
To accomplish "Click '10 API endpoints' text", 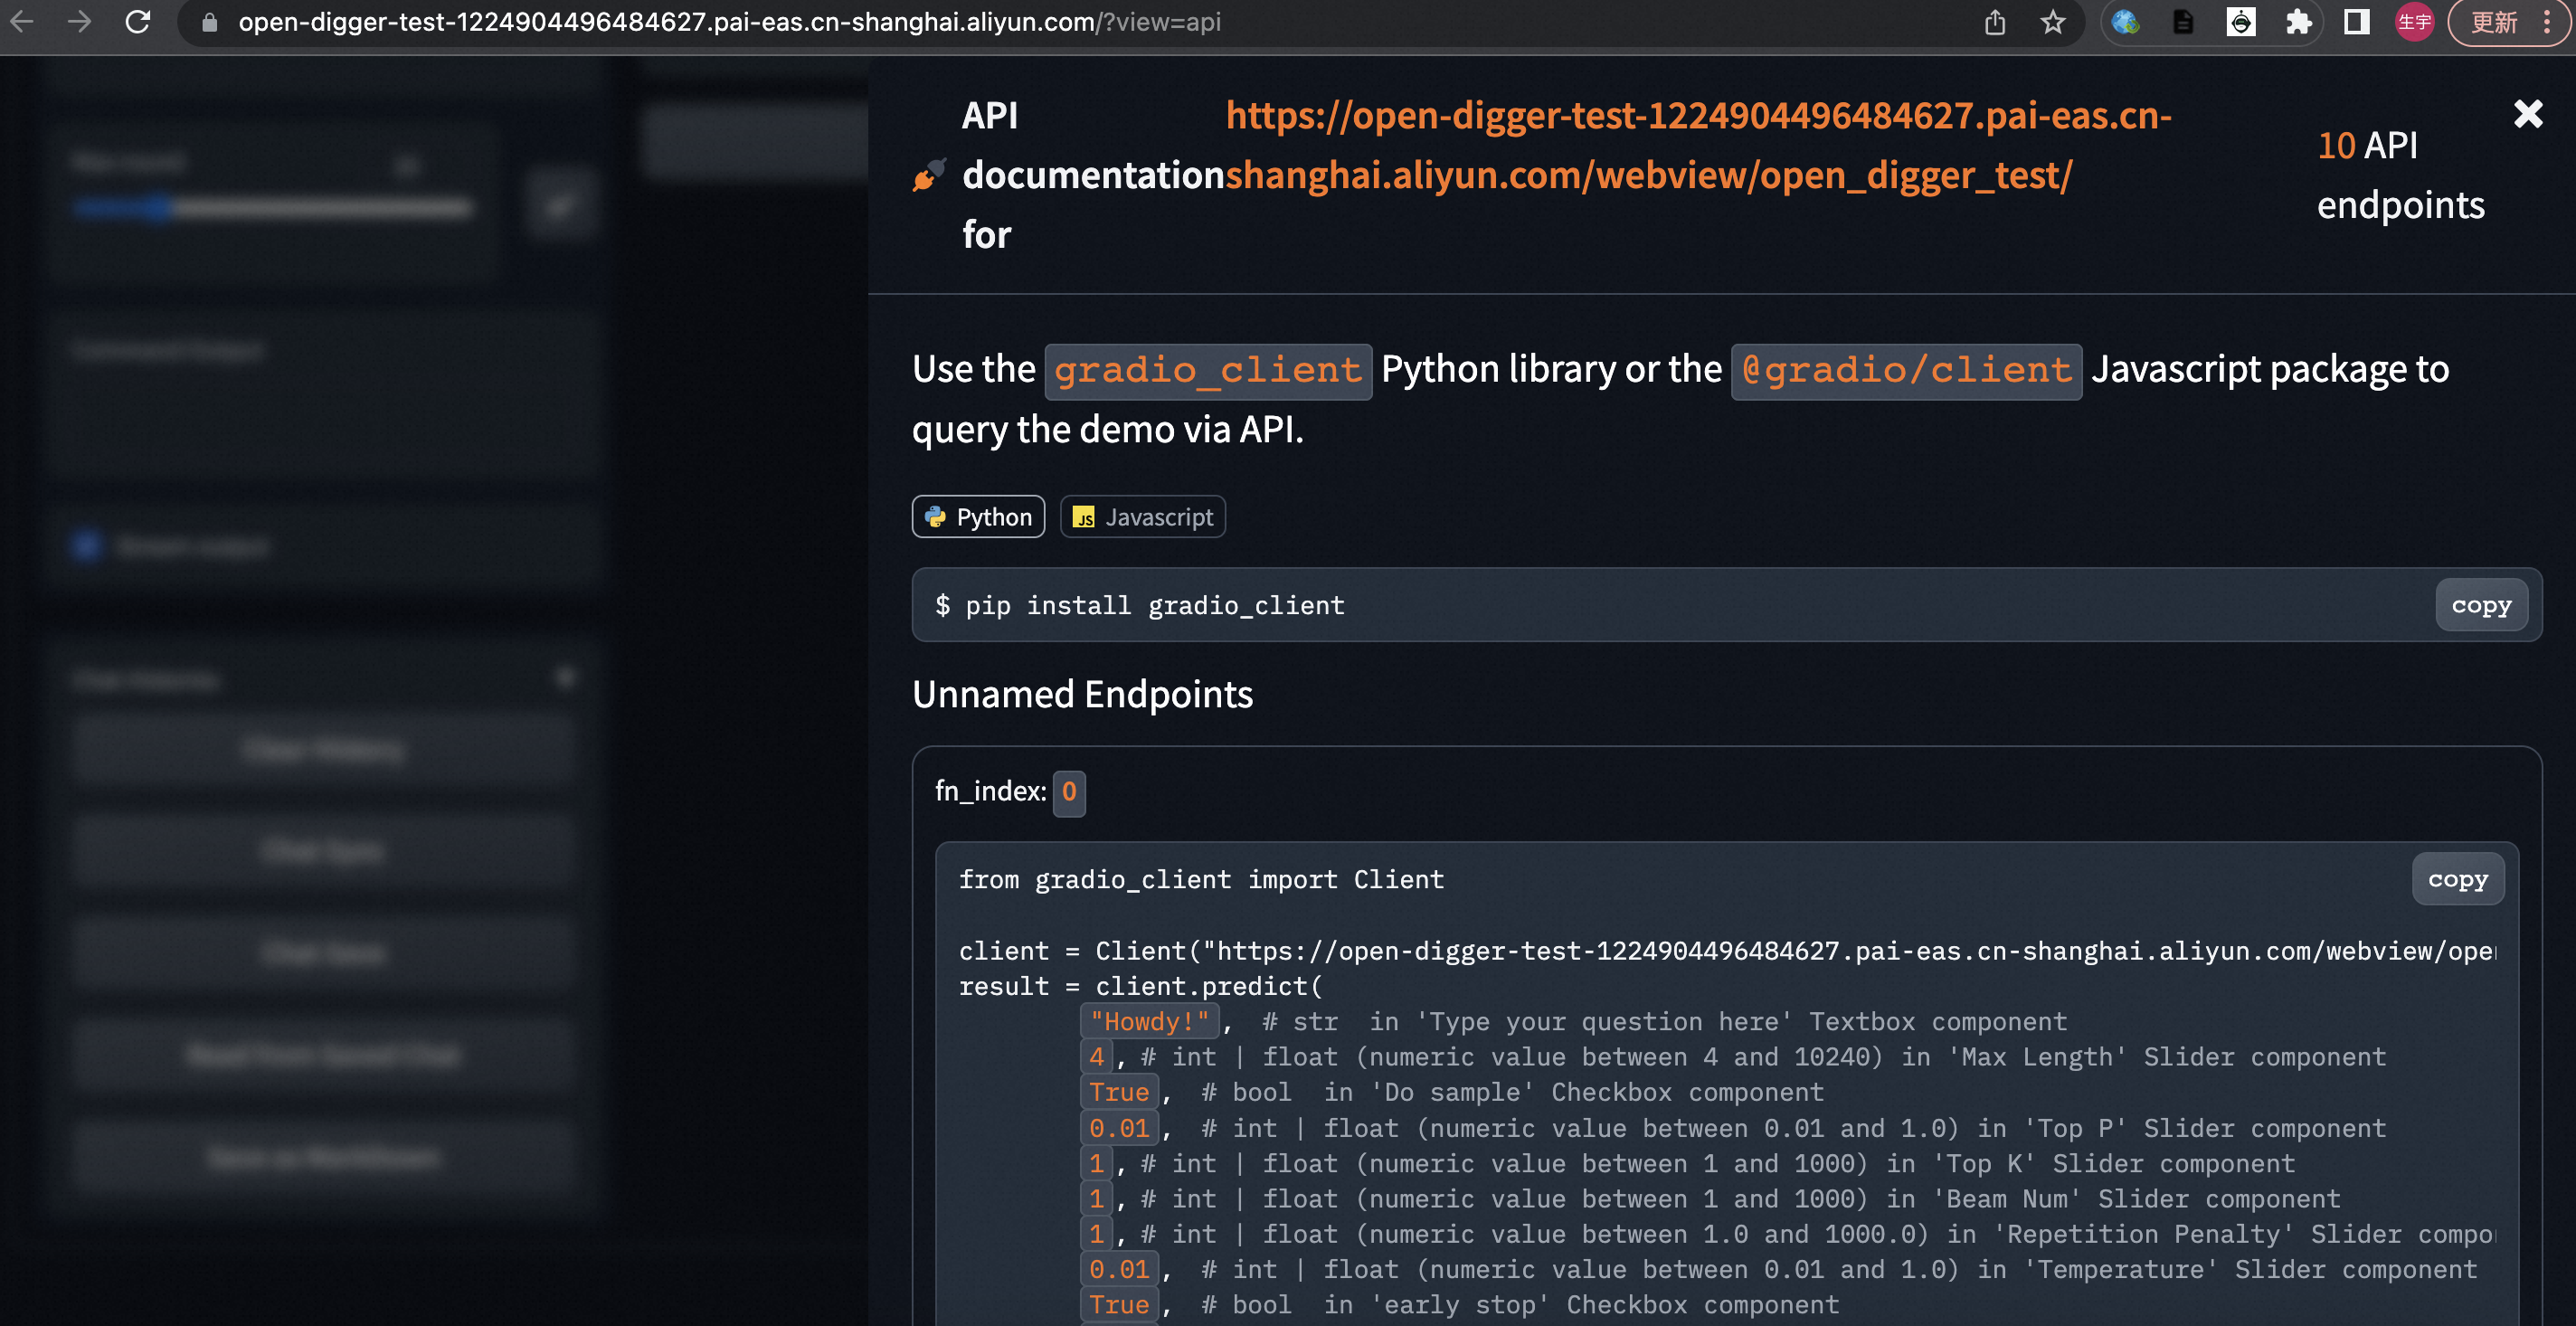I will 2400,175.
